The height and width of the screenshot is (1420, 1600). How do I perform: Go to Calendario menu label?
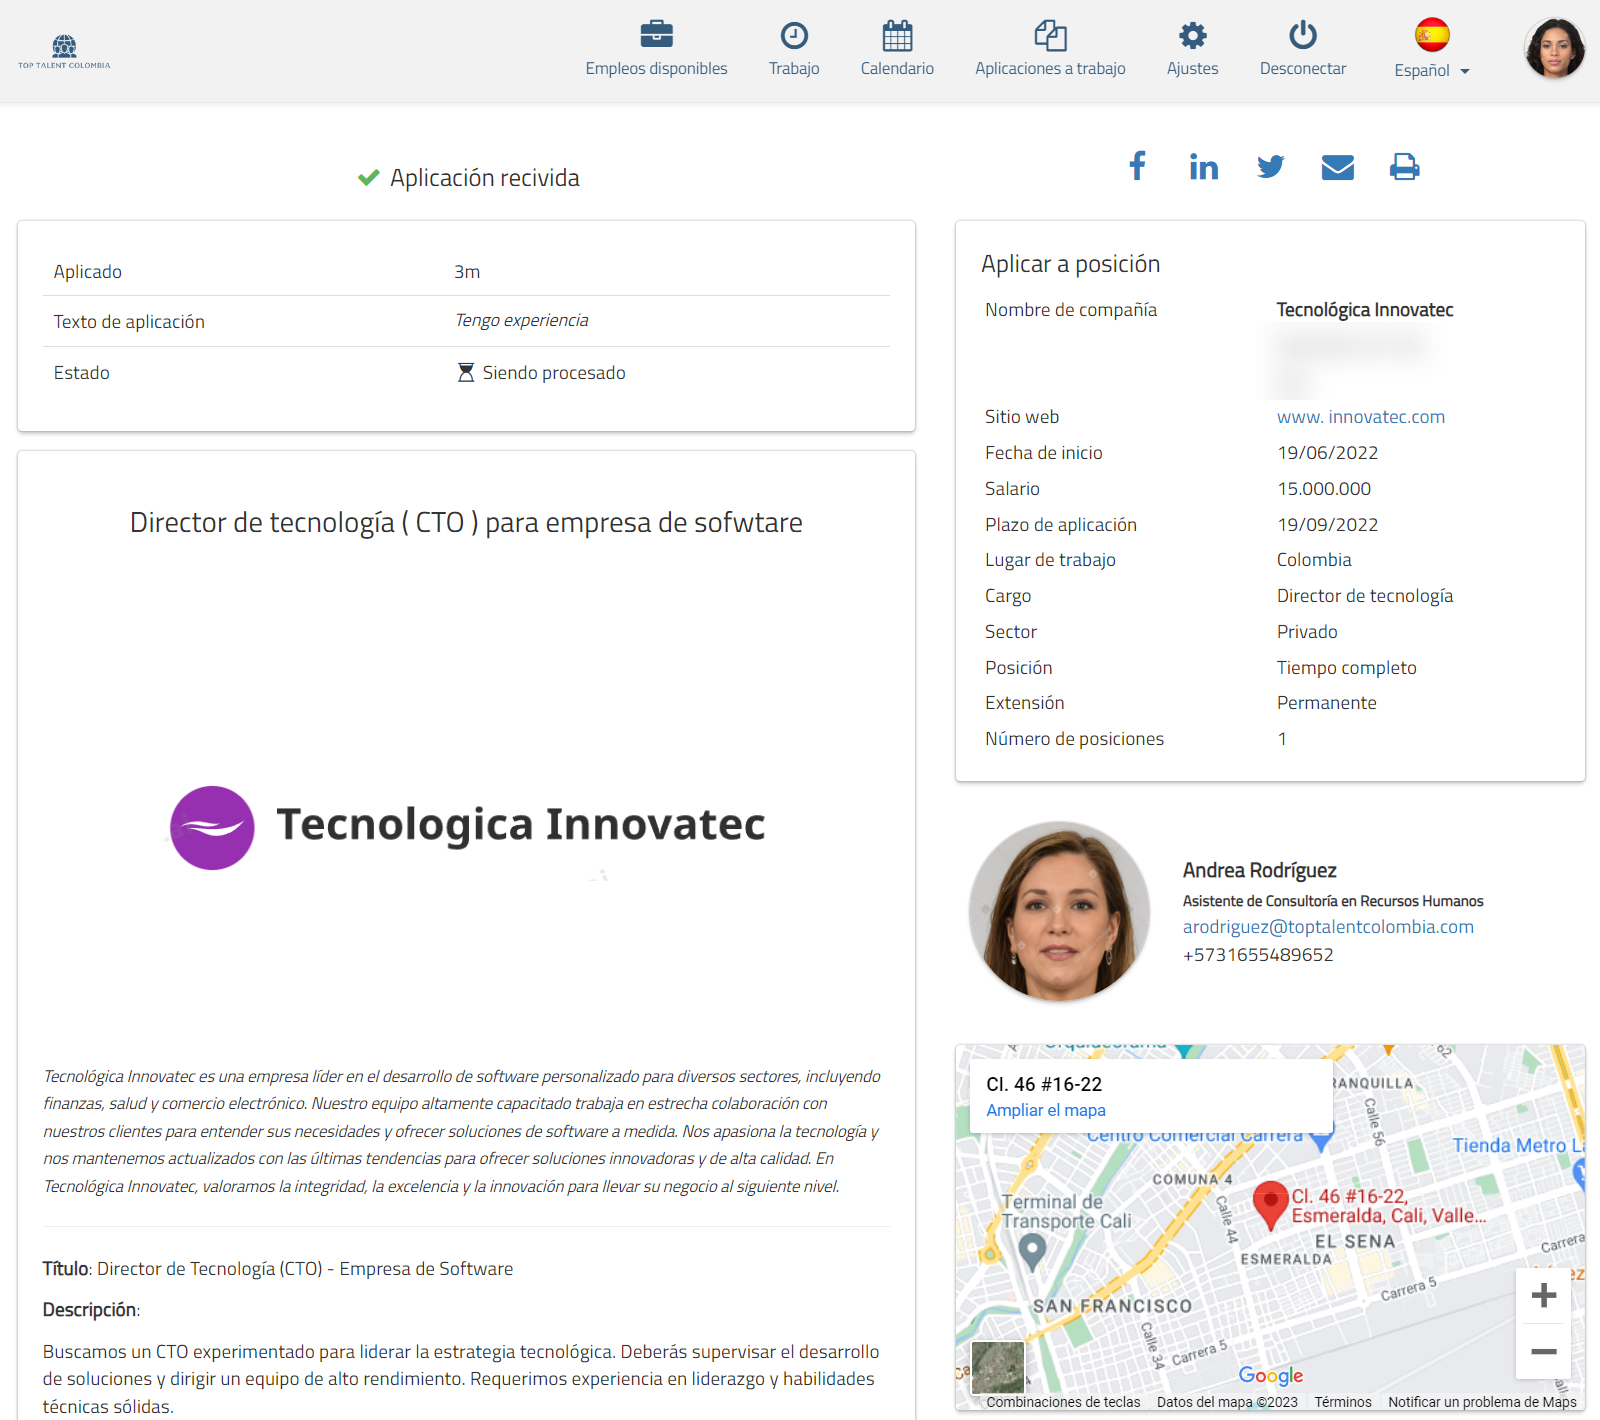click(897, 69)
